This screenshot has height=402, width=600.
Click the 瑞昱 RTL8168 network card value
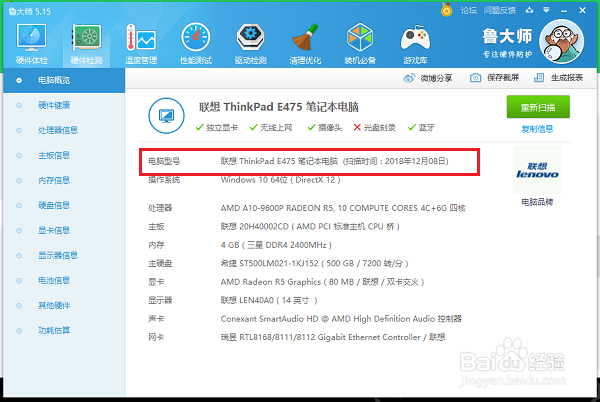[333, 337]
